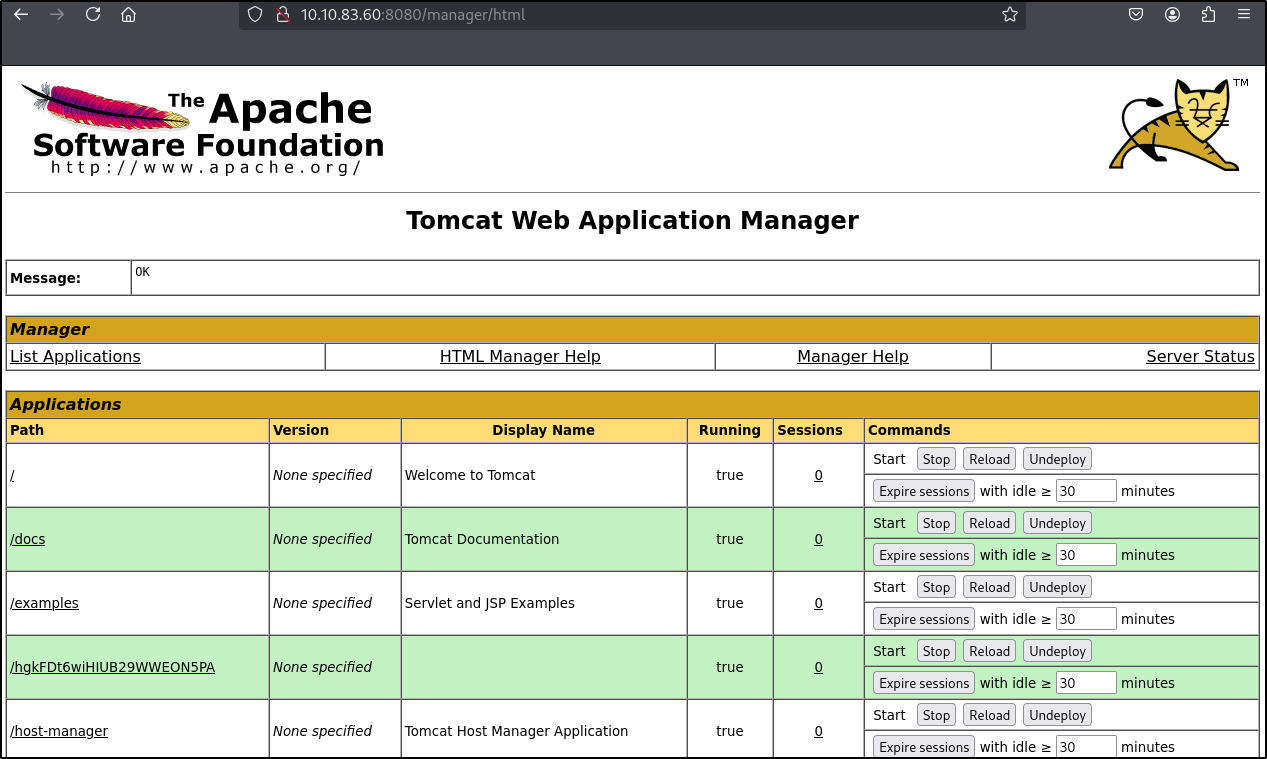Click the Apache Software Foundation logo
This screenshot has width=1267, height=759.
pyautogui.click(x=203, y=130)
